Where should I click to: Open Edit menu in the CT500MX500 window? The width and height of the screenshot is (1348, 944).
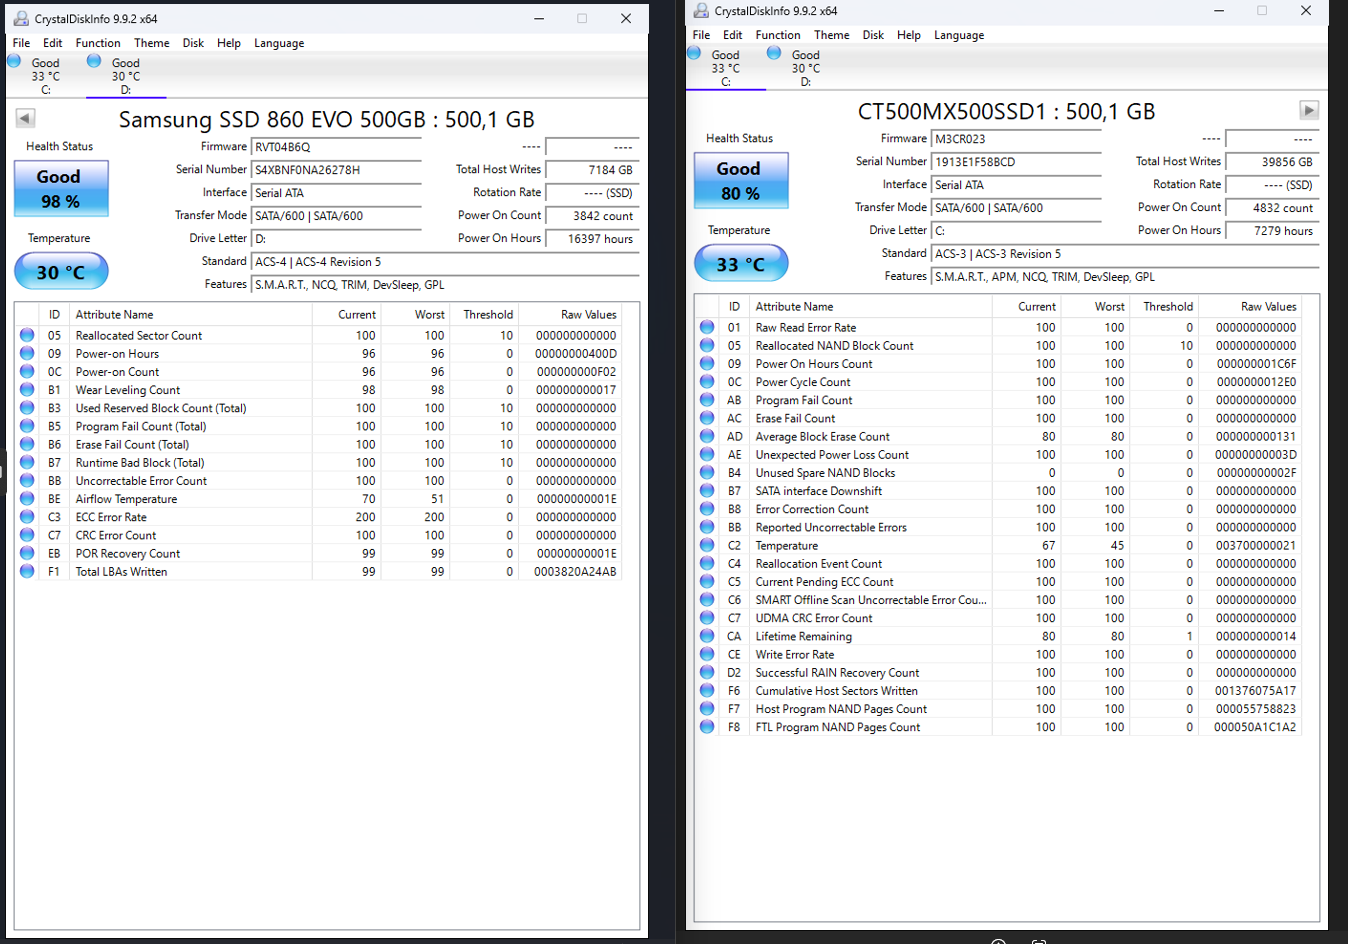click(x=733, y=35)
